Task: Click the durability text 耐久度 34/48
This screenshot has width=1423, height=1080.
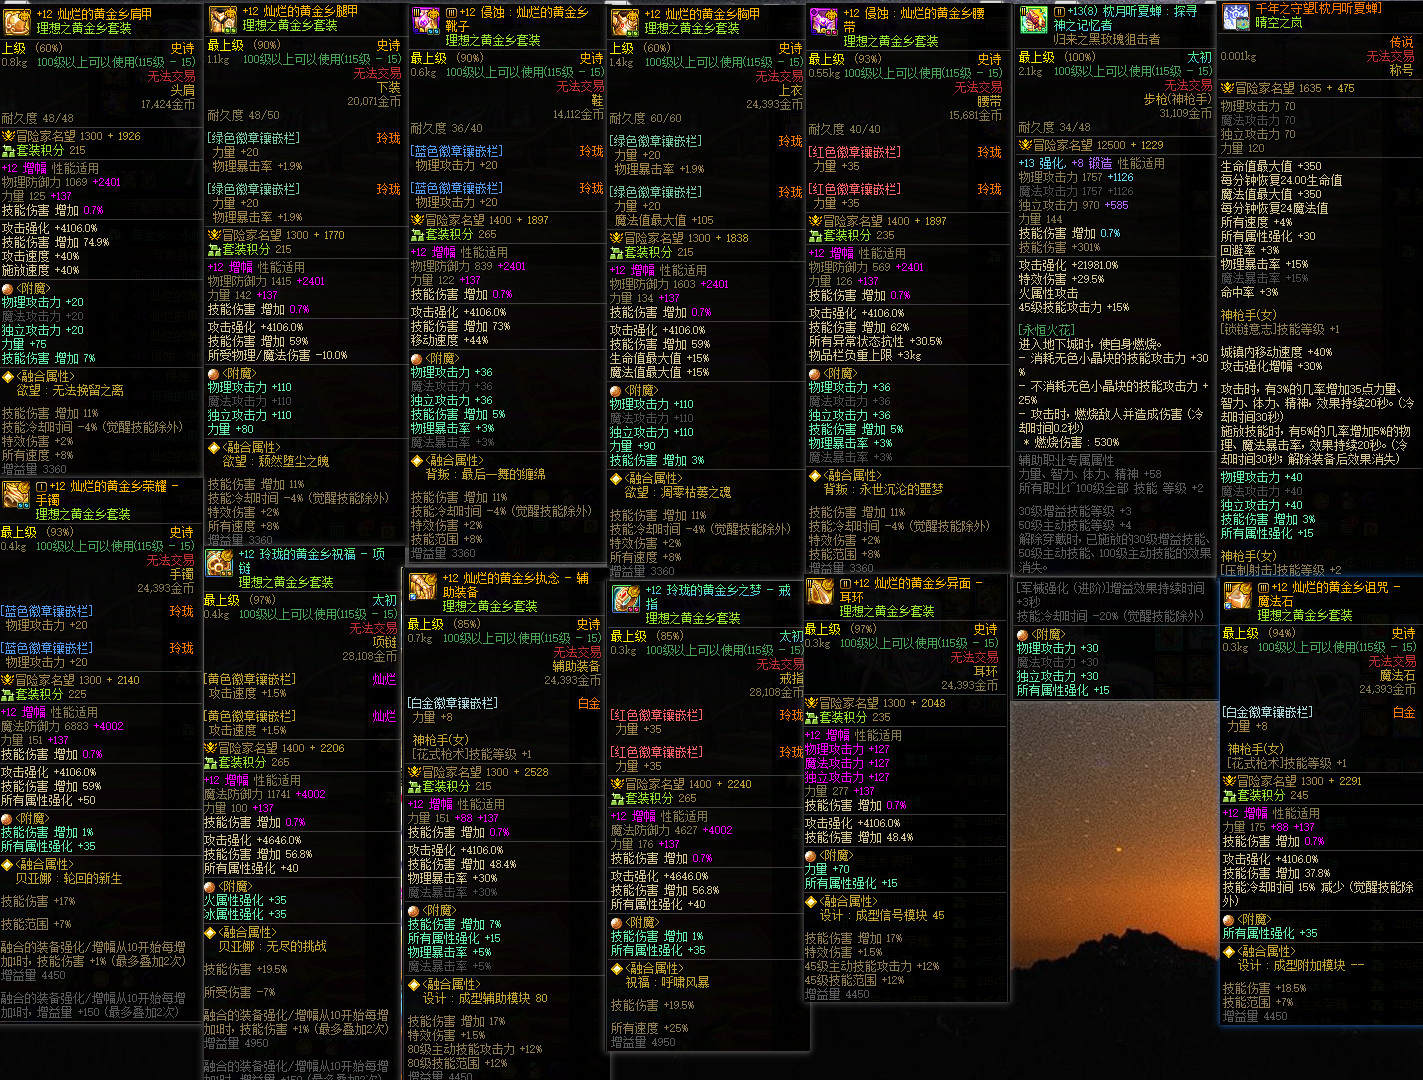Action: 1055,128
